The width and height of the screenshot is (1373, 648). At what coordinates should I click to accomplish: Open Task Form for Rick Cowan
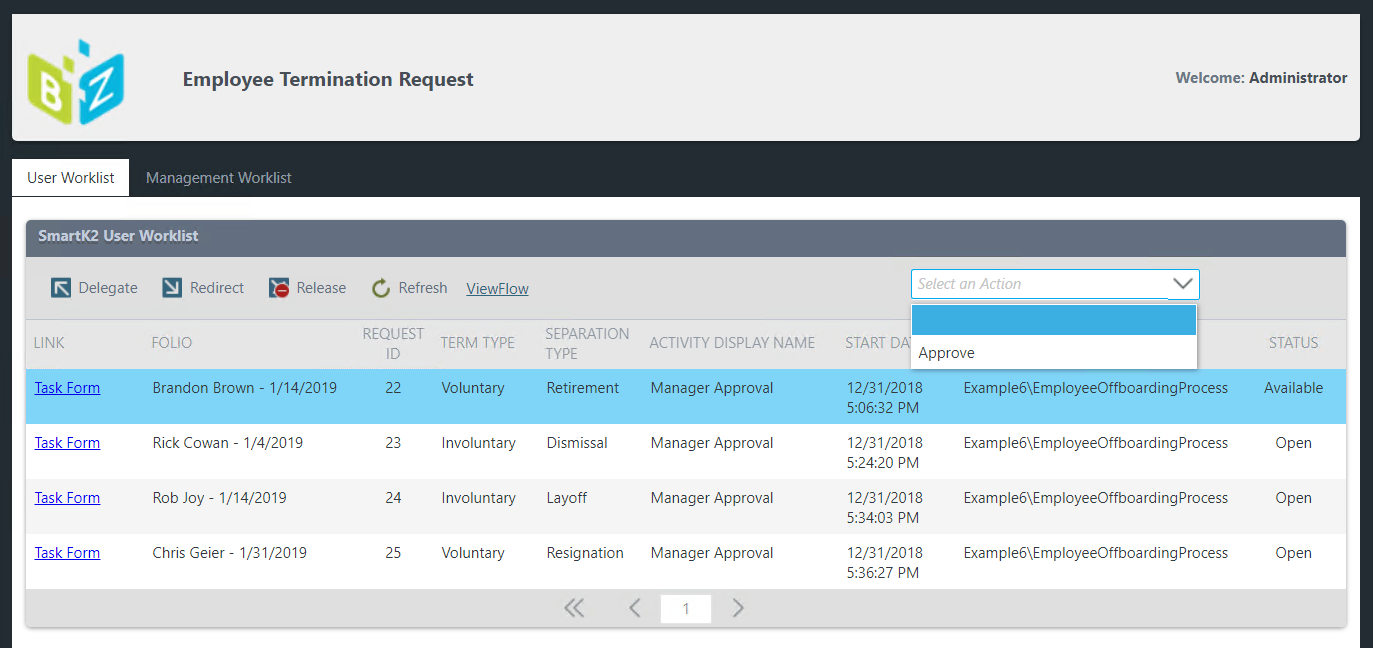[67, 443]
